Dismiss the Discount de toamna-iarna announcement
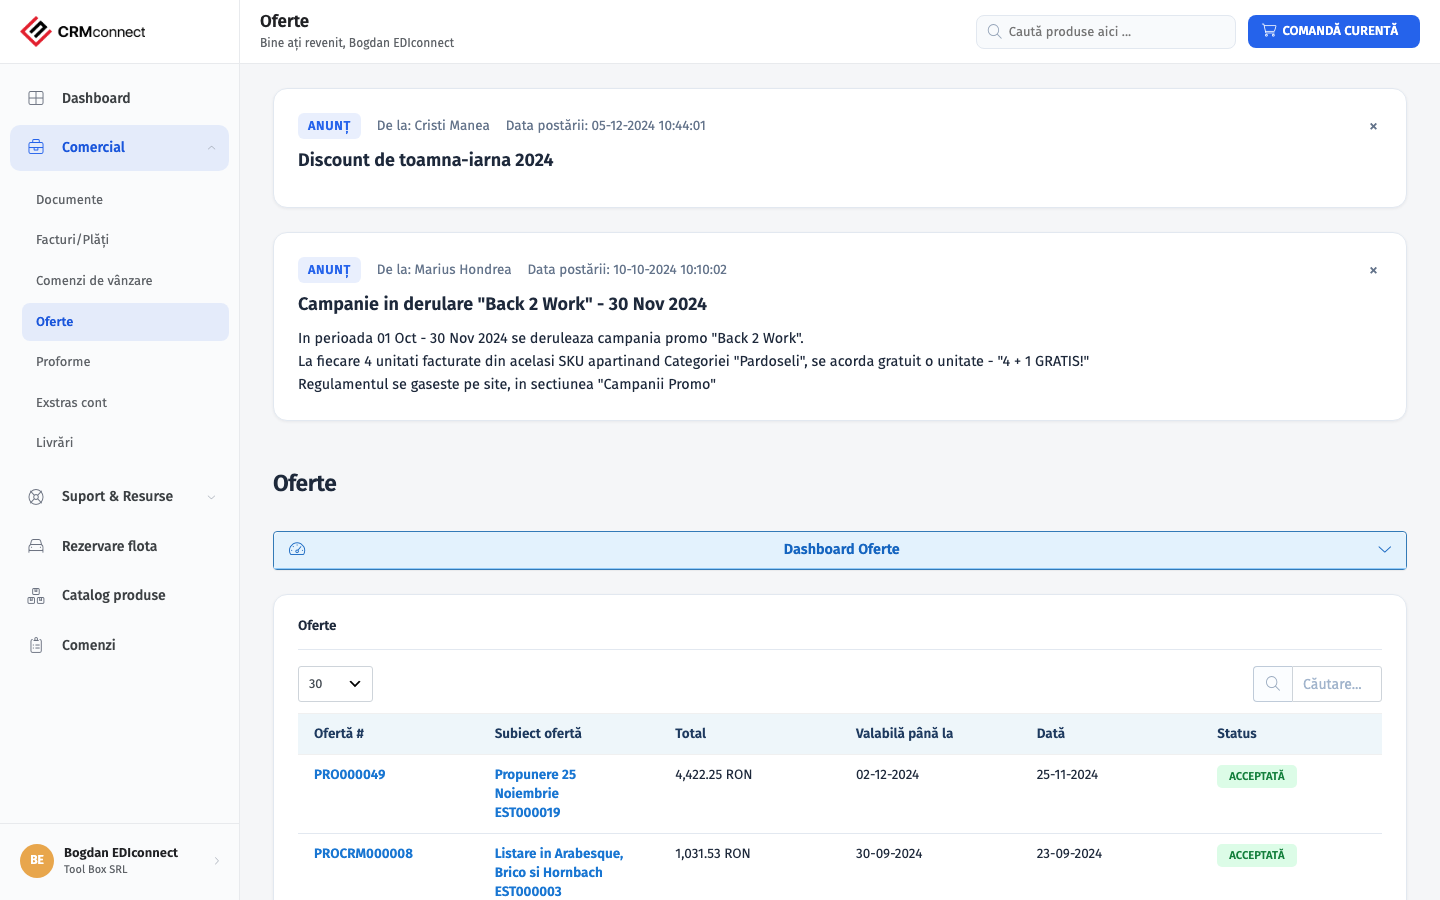The width and height of the screenshot is (1440, 900). [x=1373, y=126]
